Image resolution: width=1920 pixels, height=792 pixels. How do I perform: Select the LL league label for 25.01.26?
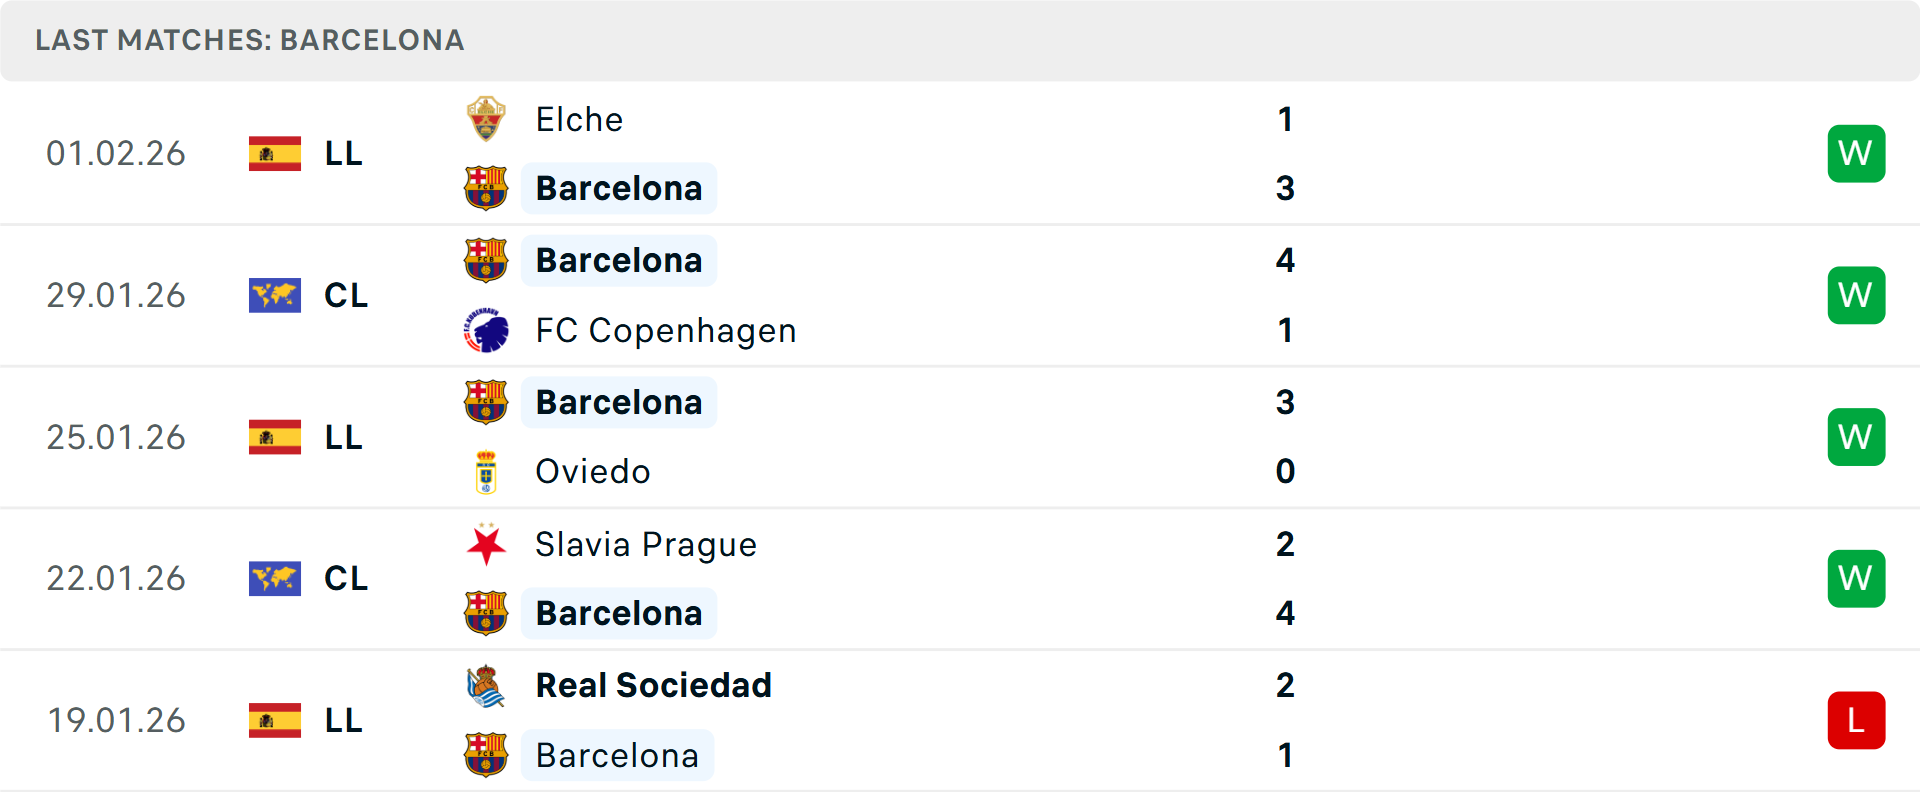(x=343, y=437)
